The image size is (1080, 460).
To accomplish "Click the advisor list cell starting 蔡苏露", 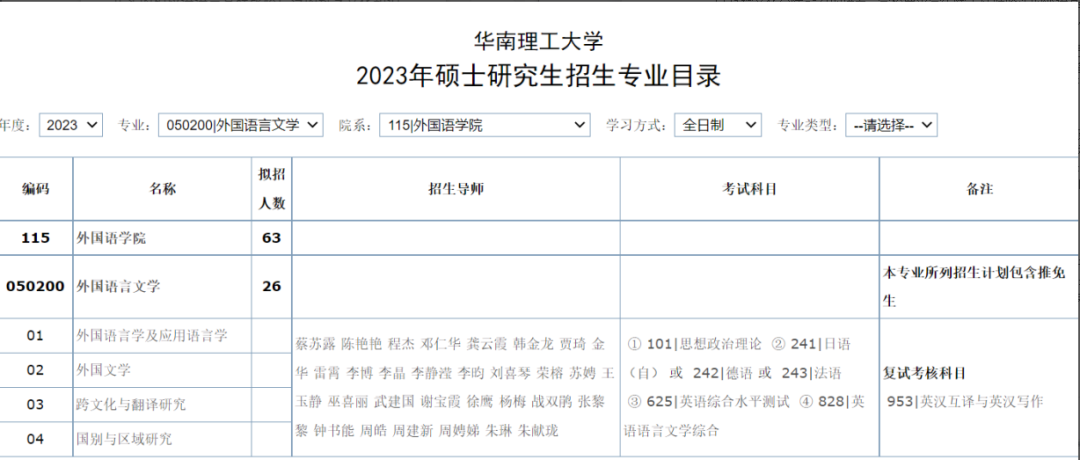I will (456, 387).
